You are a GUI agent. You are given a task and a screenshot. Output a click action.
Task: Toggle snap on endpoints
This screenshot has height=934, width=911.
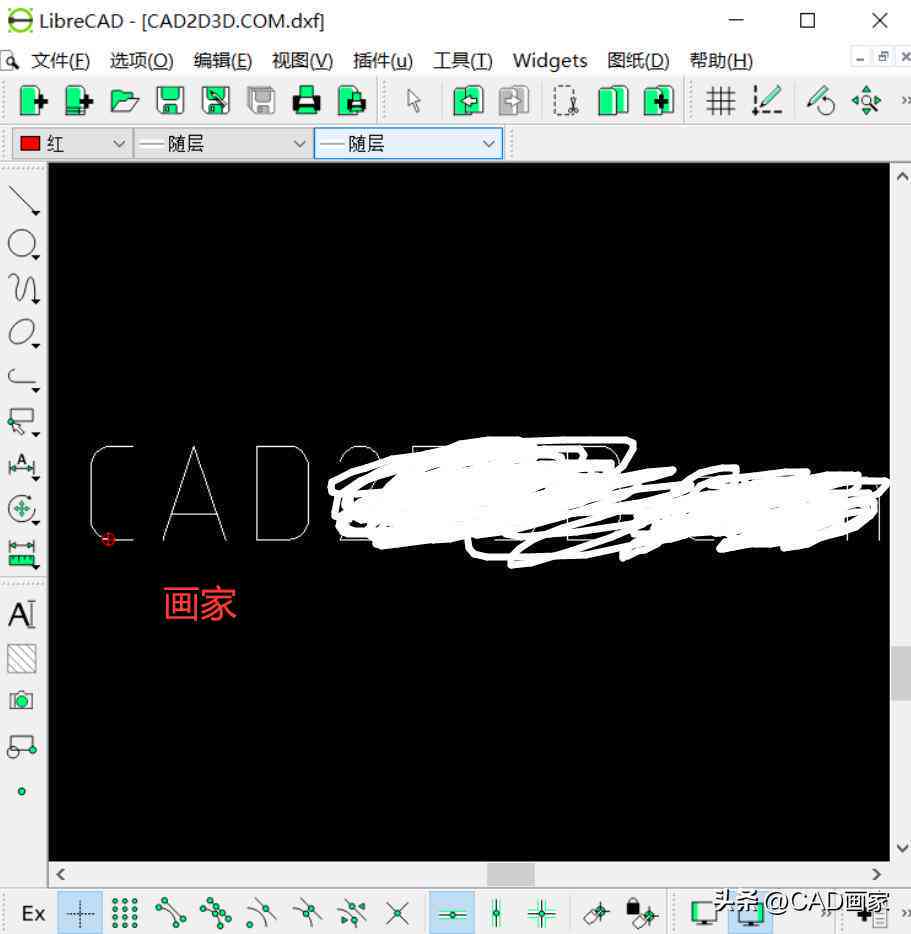pos(170,913)
